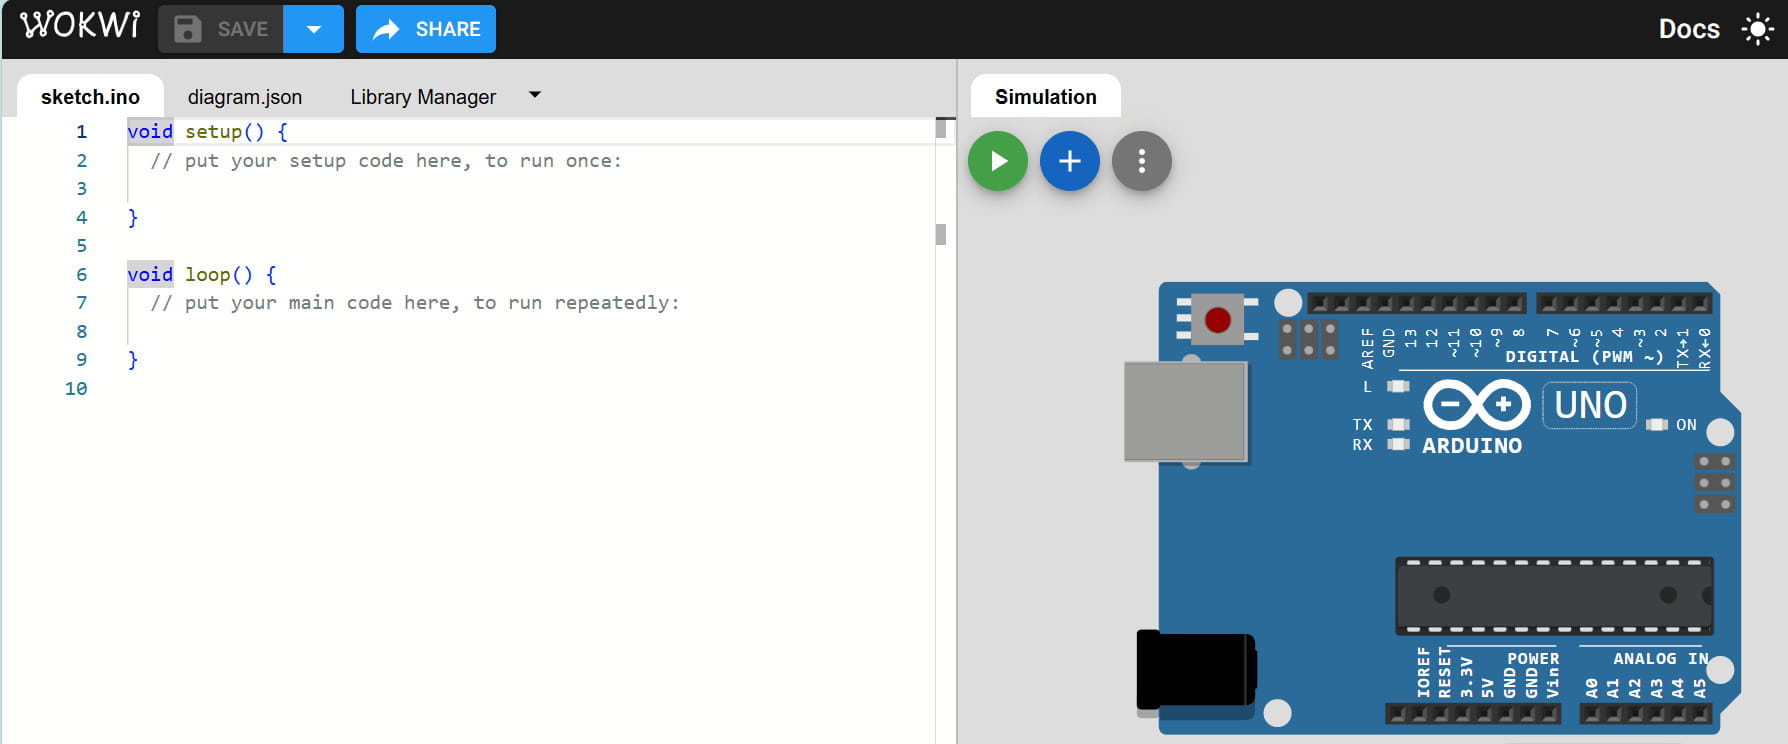Click the ICSP header below the ON LED
Viewport: 1788px width, 744px height.
pyautogui.click(x=1715, y=483)
